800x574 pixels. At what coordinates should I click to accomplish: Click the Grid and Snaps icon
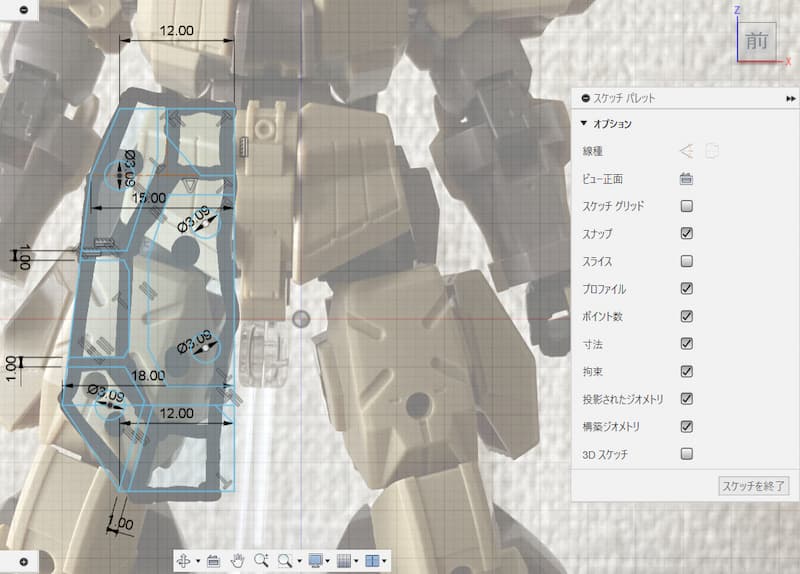point(344,561)
